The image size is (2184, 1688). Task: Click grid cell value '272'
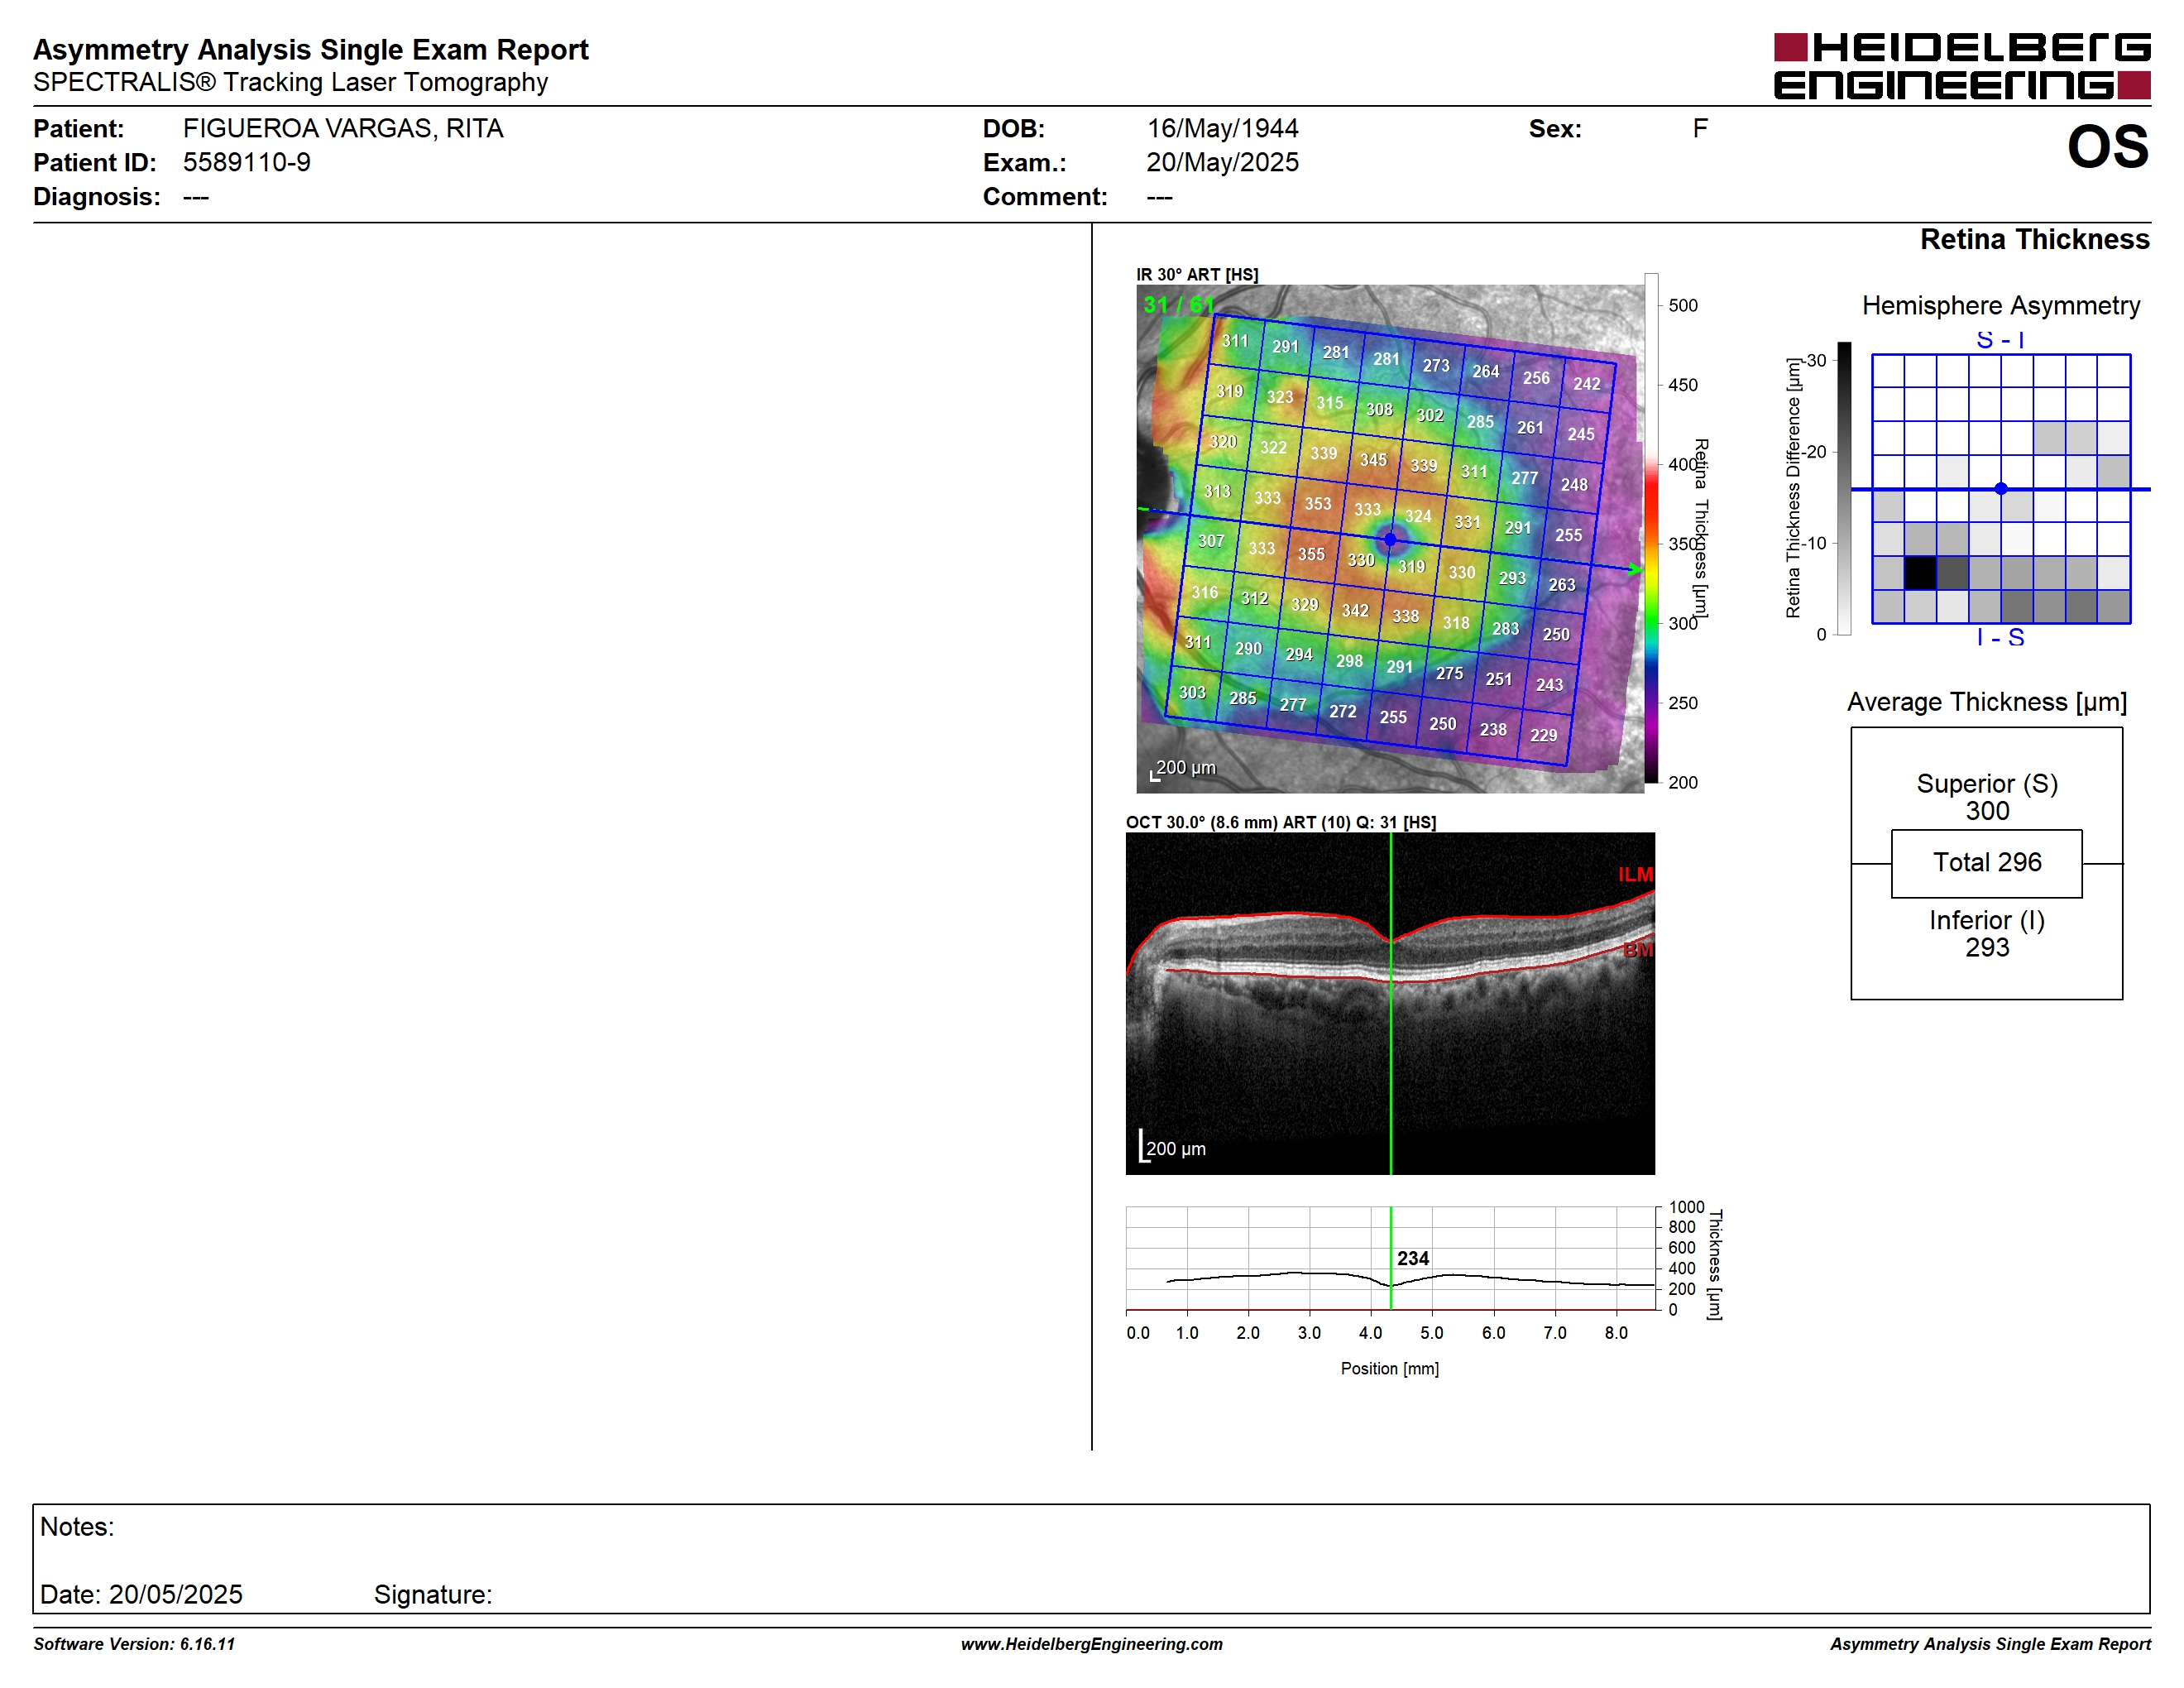pyautogui.click(x=1343, y=711)
